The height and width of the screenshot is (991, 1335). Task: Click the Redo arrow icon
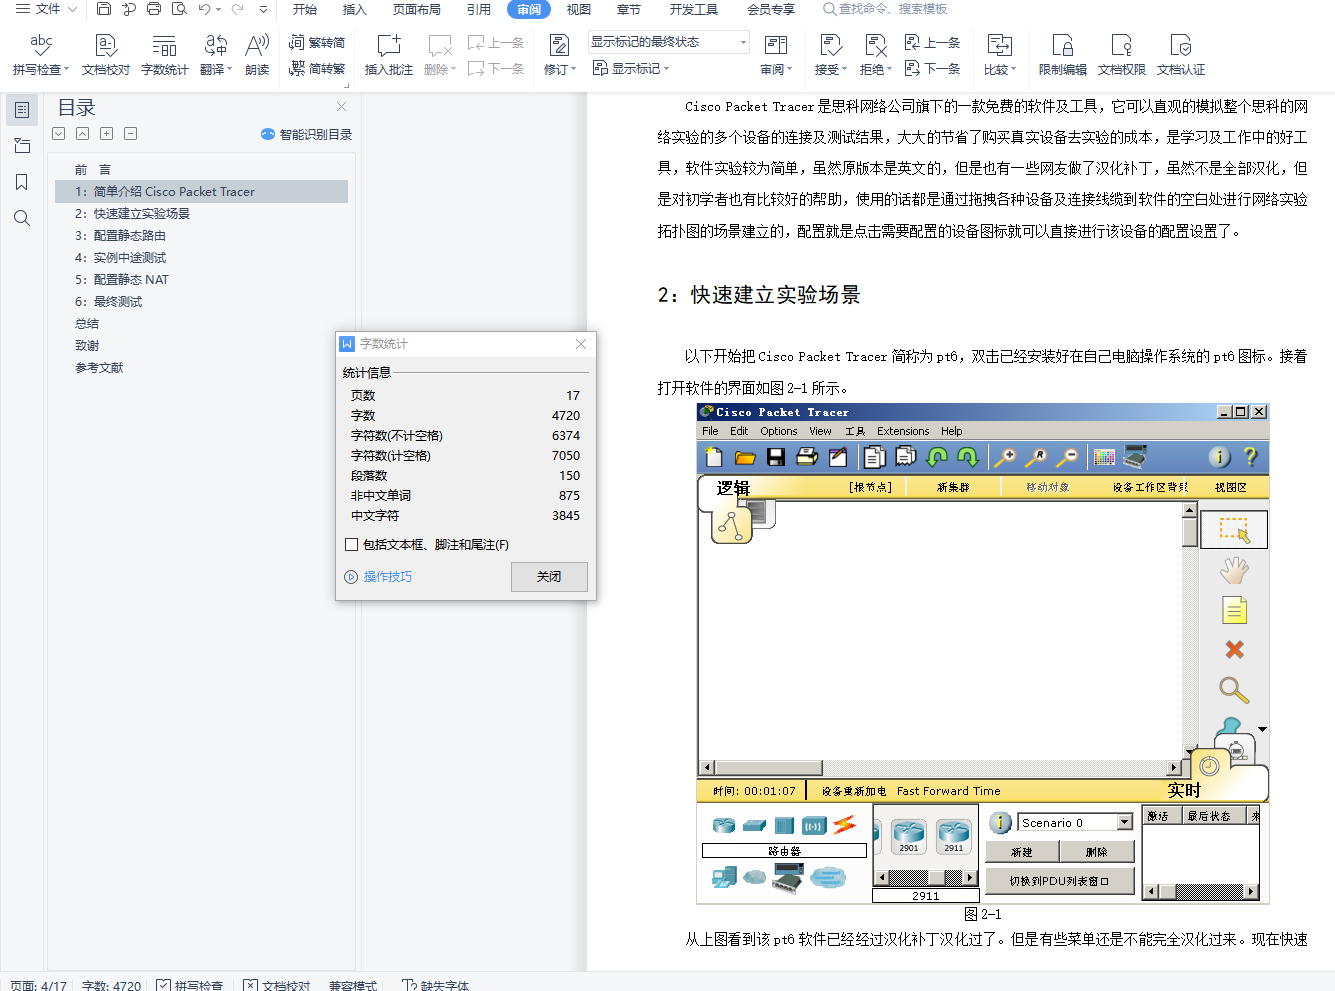coord(237,9)
